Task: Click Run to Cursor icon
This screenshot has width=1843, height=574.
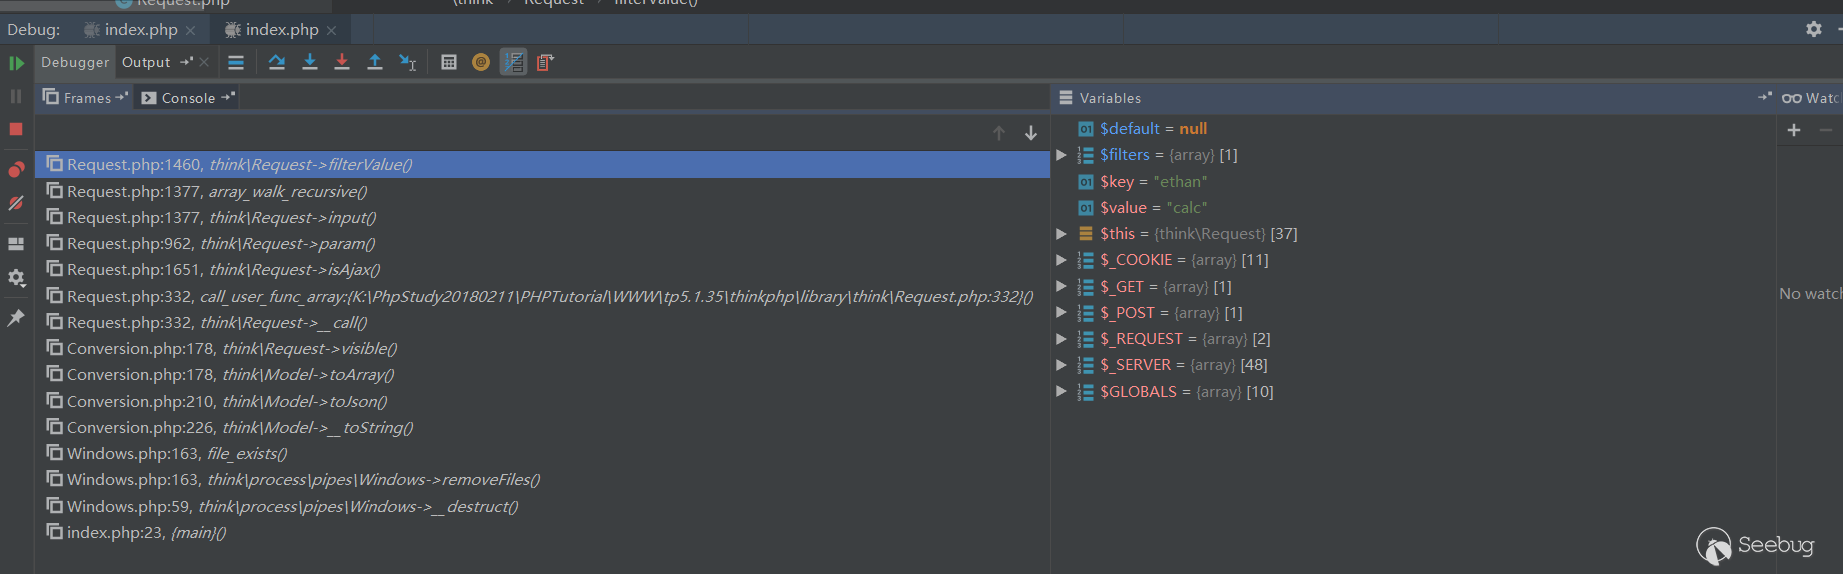Action: [x=408, y=62]
